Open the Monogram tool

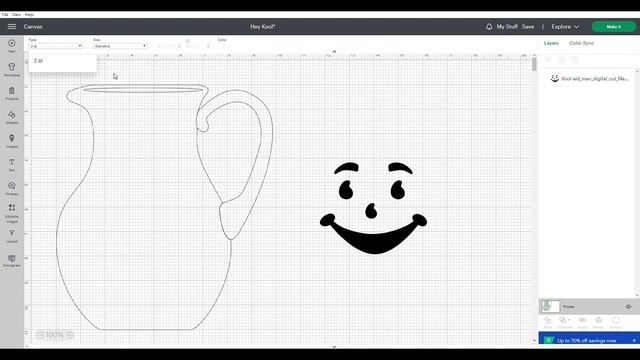pos(12,260)
